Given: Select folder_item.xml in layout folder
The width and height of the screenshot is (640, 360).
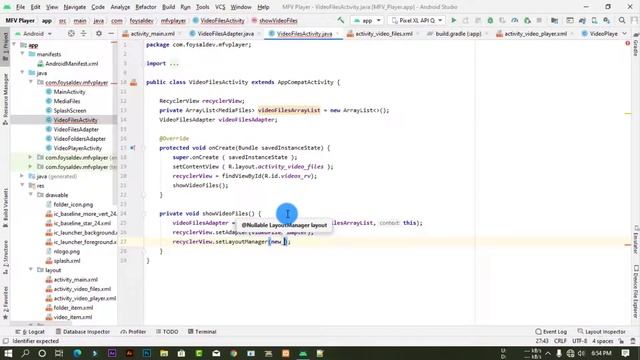Looking at the screenshot, I should (x=73, y=307).
